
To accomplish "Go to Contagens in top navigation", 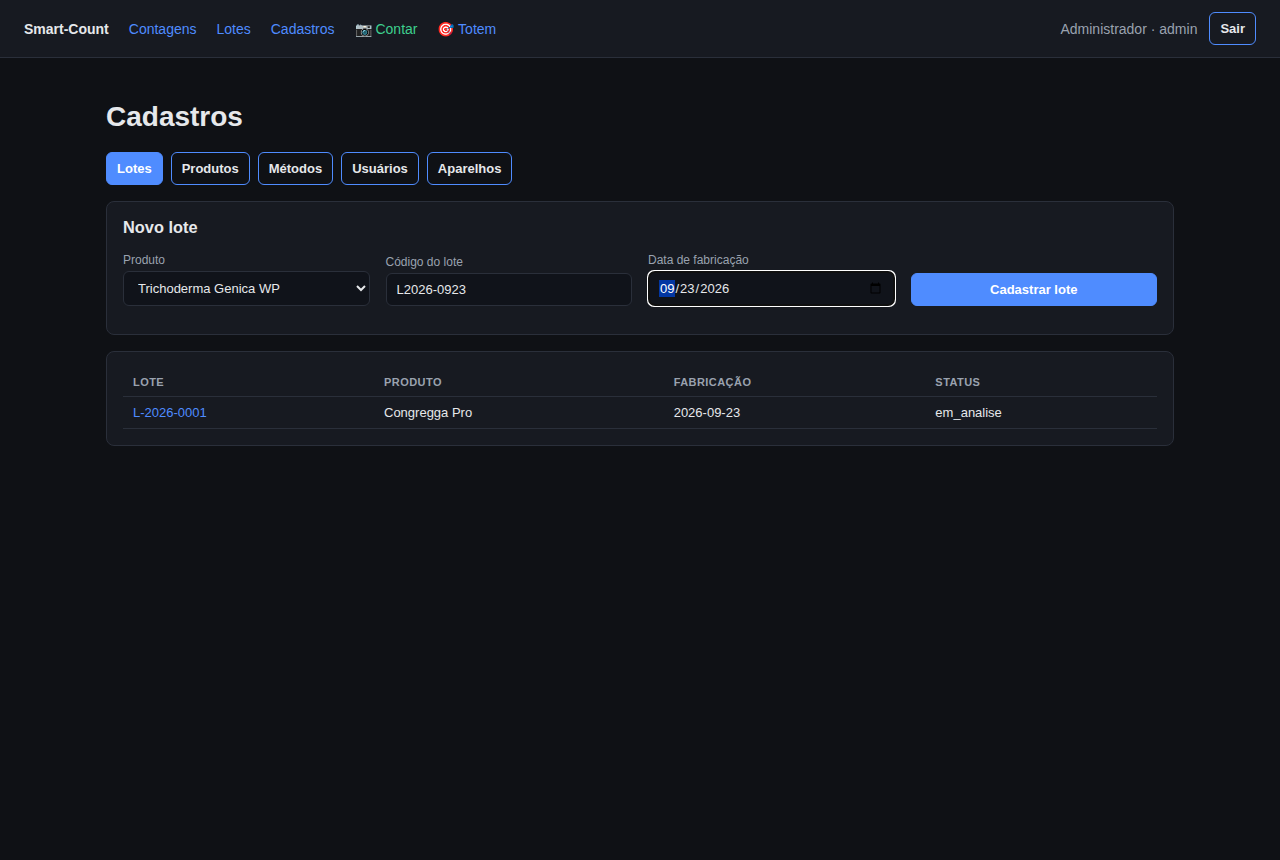I will point(163,29).
